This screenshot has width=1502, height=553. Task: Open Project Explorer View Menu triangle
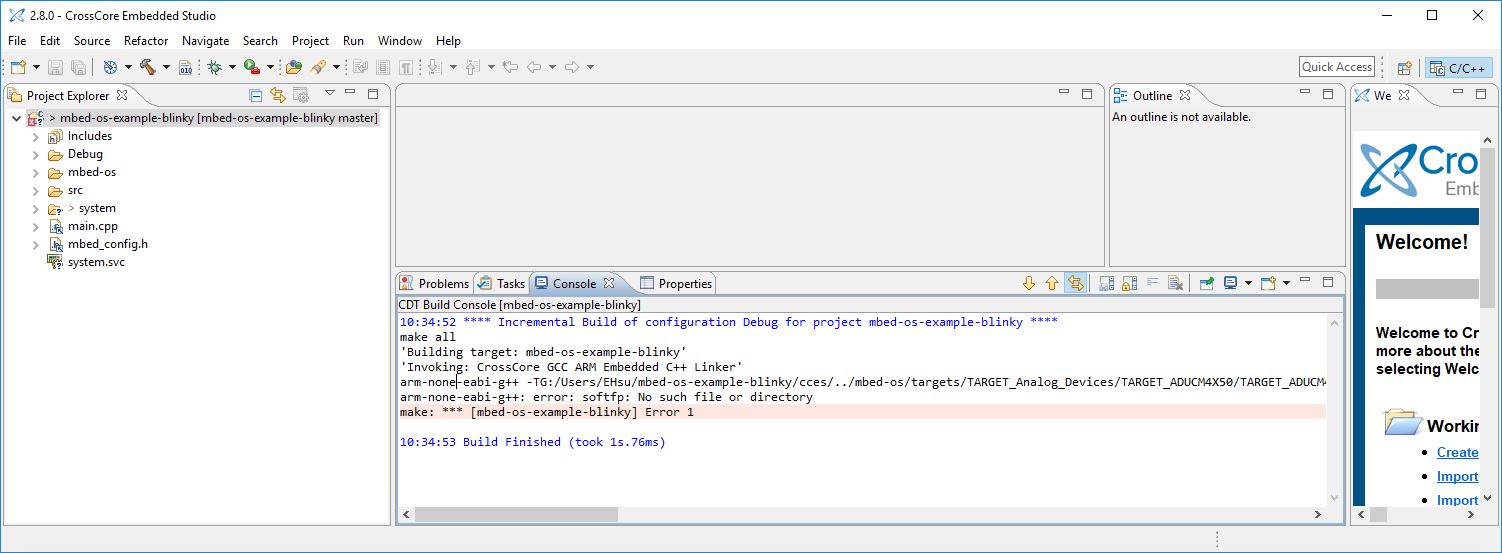329,94
